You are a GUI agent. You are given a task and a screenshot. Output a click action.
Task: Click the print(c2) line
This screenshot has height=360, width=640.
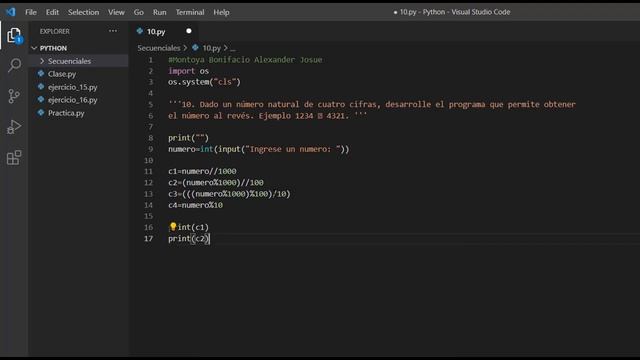(189, 238)
